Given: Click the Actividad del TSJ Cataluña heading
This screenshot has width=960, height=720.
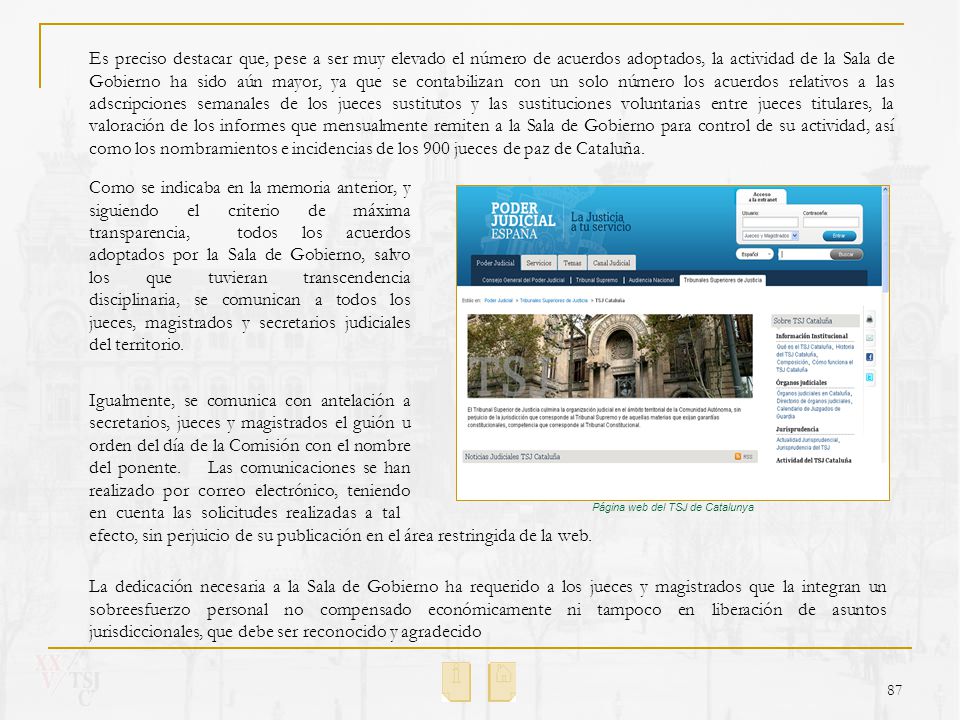Looking at the screenshot, I should 814,460.
